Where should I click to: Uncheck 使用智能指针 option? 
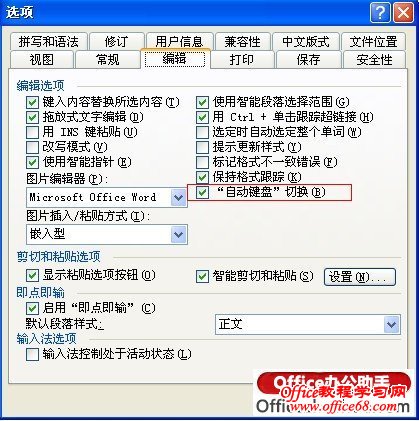32,162
